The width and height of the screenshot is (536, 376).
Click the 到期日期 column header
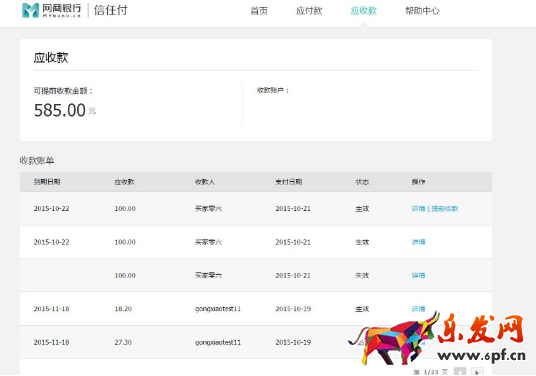tap(47, 182)
